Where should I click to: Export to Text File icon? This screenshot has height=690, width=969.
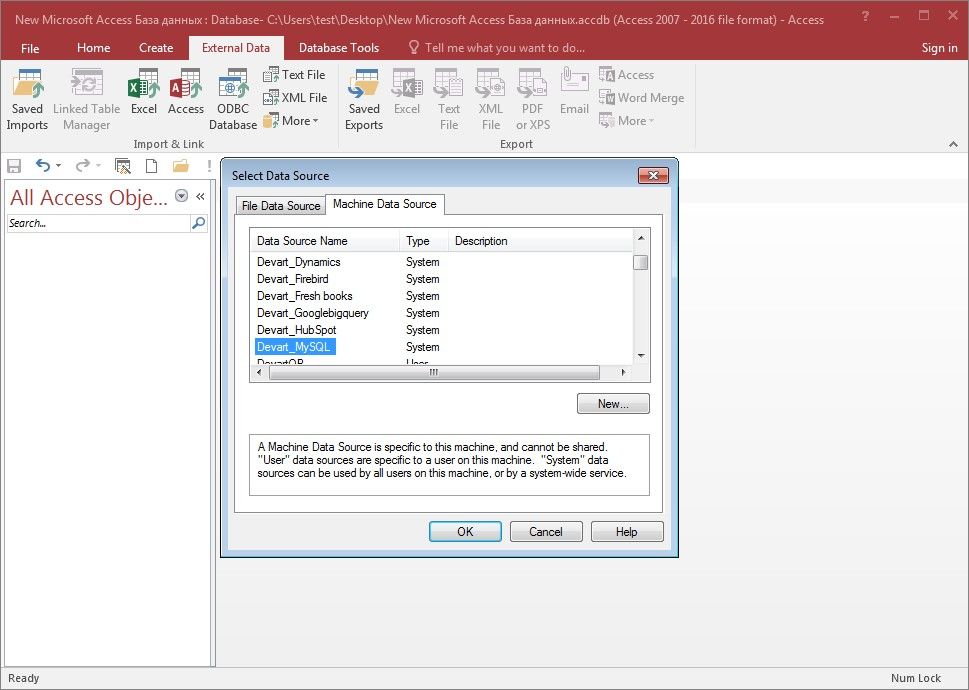[449, 83]
